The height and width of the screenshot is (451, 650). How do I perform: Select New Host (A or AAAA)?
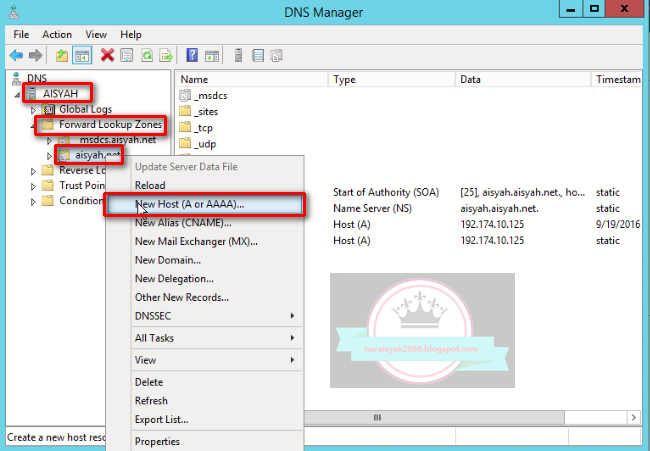point(204,204)
